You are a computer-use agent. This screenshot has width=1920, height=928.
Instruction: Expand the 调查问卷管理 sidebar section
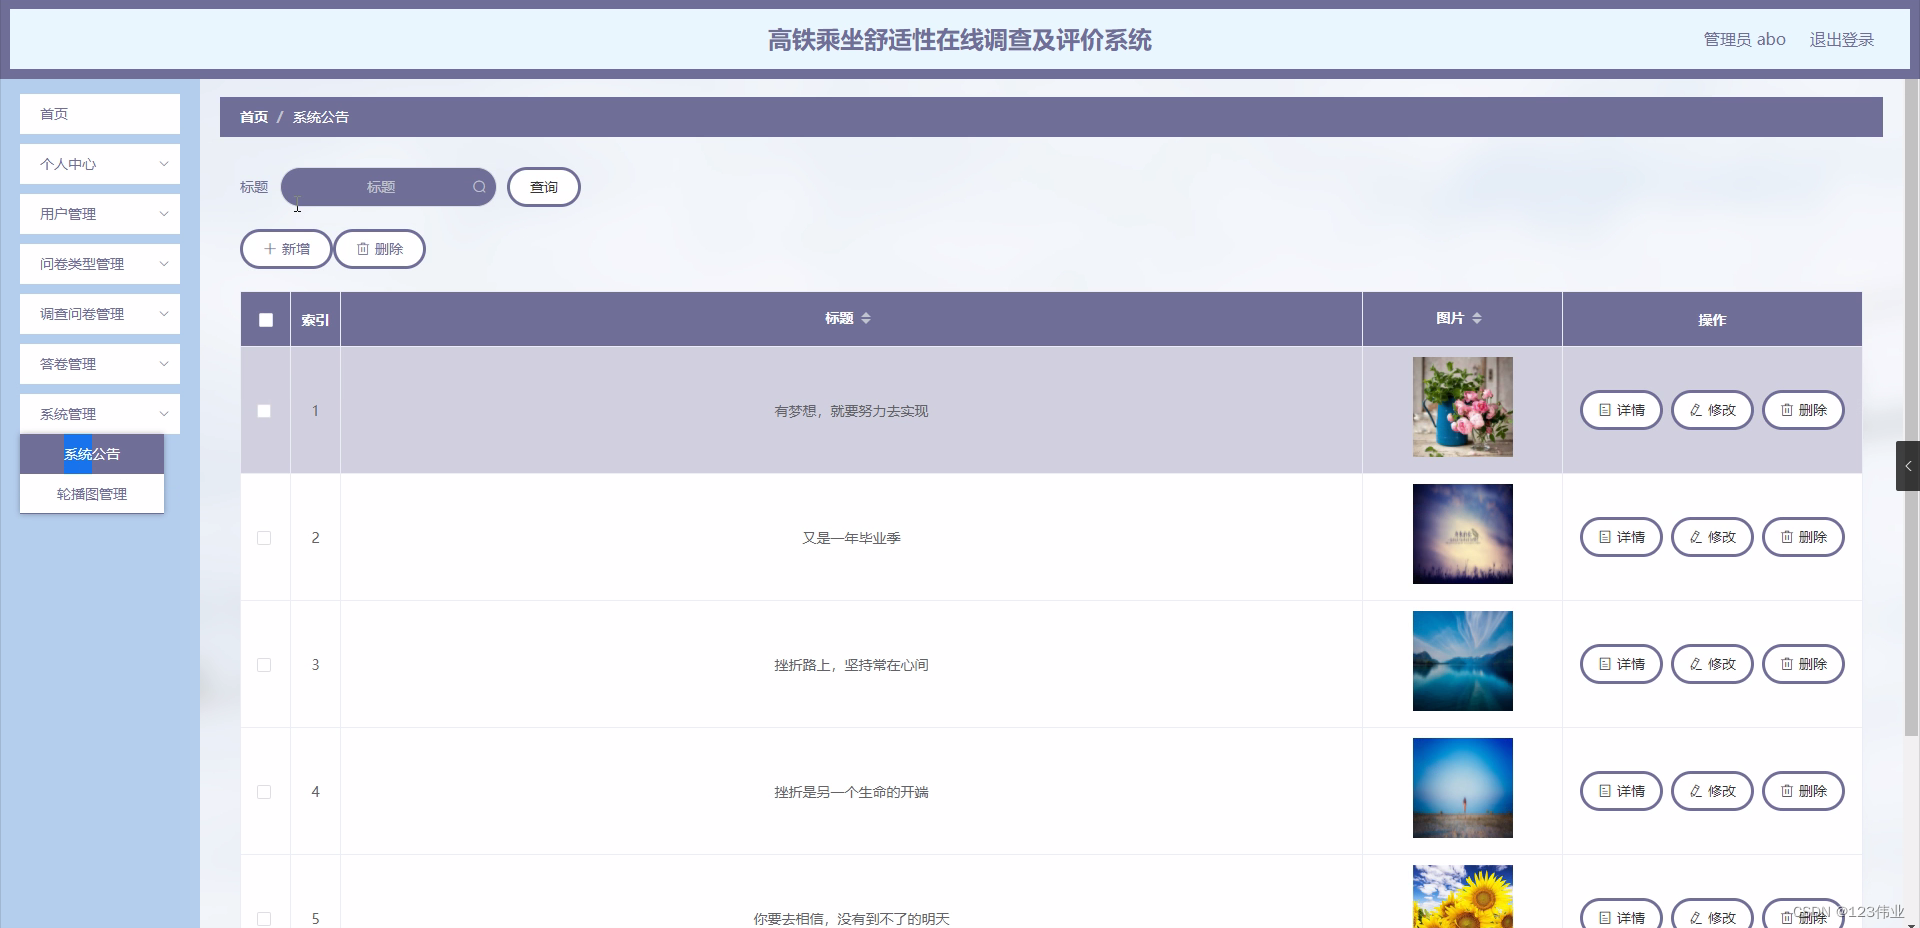tap(99, 313)
